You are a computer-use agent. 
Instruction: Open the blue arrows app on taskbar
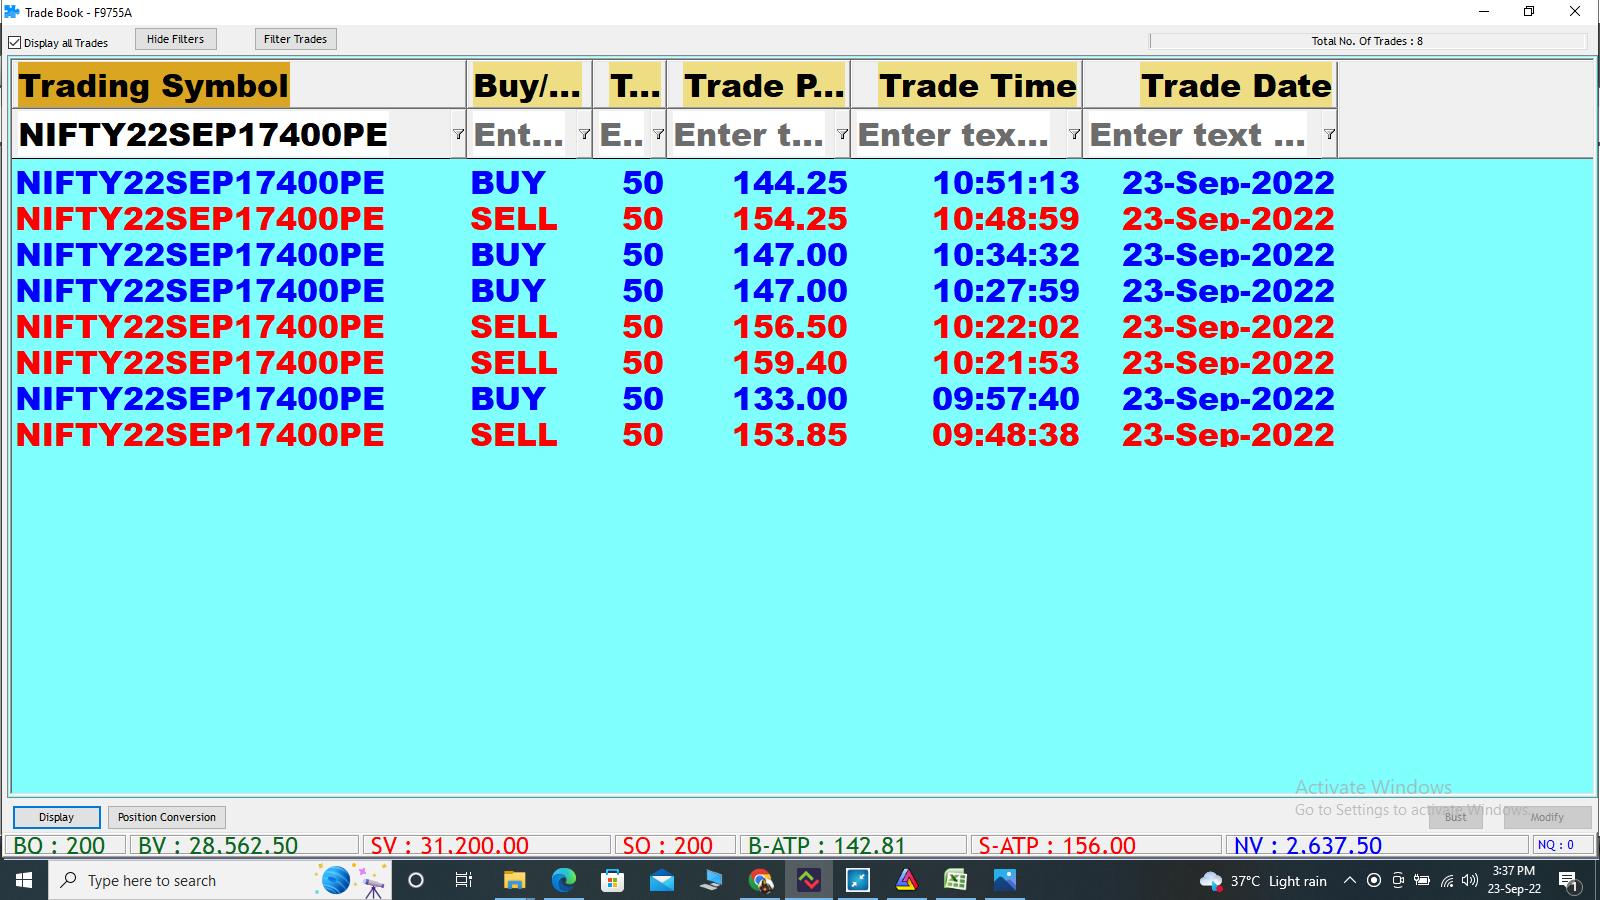pos(858,880)
